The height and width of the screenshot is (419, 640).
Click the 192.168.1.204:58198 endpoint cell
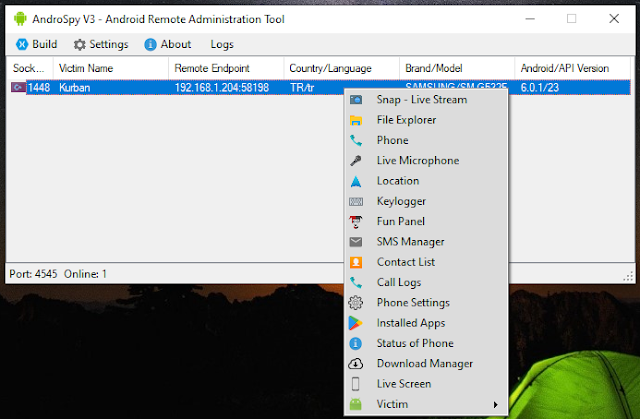point(222,88)
